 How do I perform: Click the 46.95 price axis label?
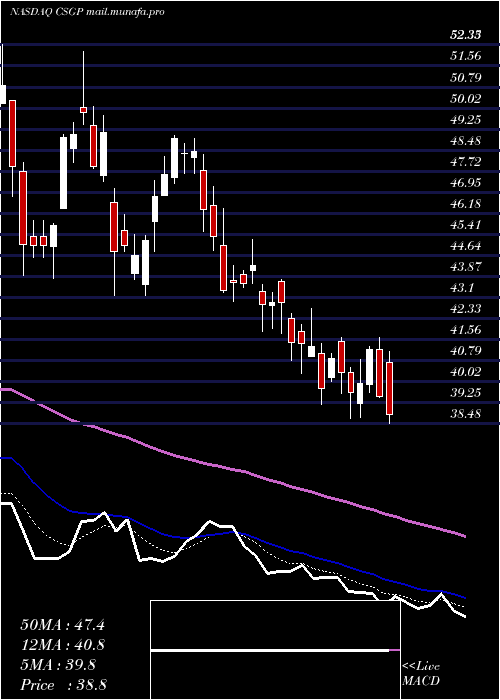pyautogui.click(x=466, y=183)
